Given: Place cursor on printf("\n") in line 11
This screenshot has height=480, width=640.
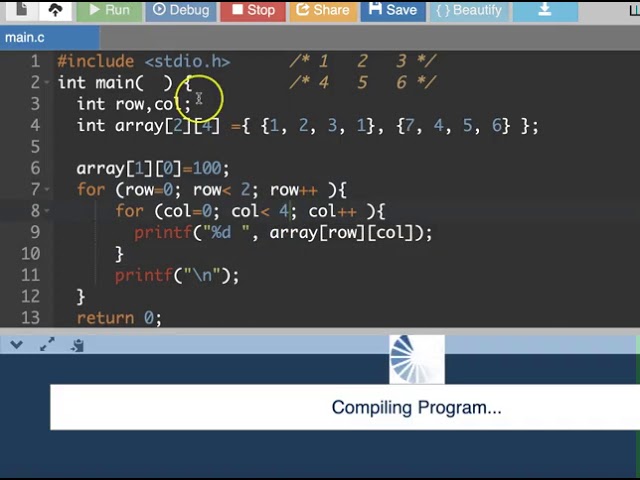Looking at the screenshot, I should click(177, 275).
